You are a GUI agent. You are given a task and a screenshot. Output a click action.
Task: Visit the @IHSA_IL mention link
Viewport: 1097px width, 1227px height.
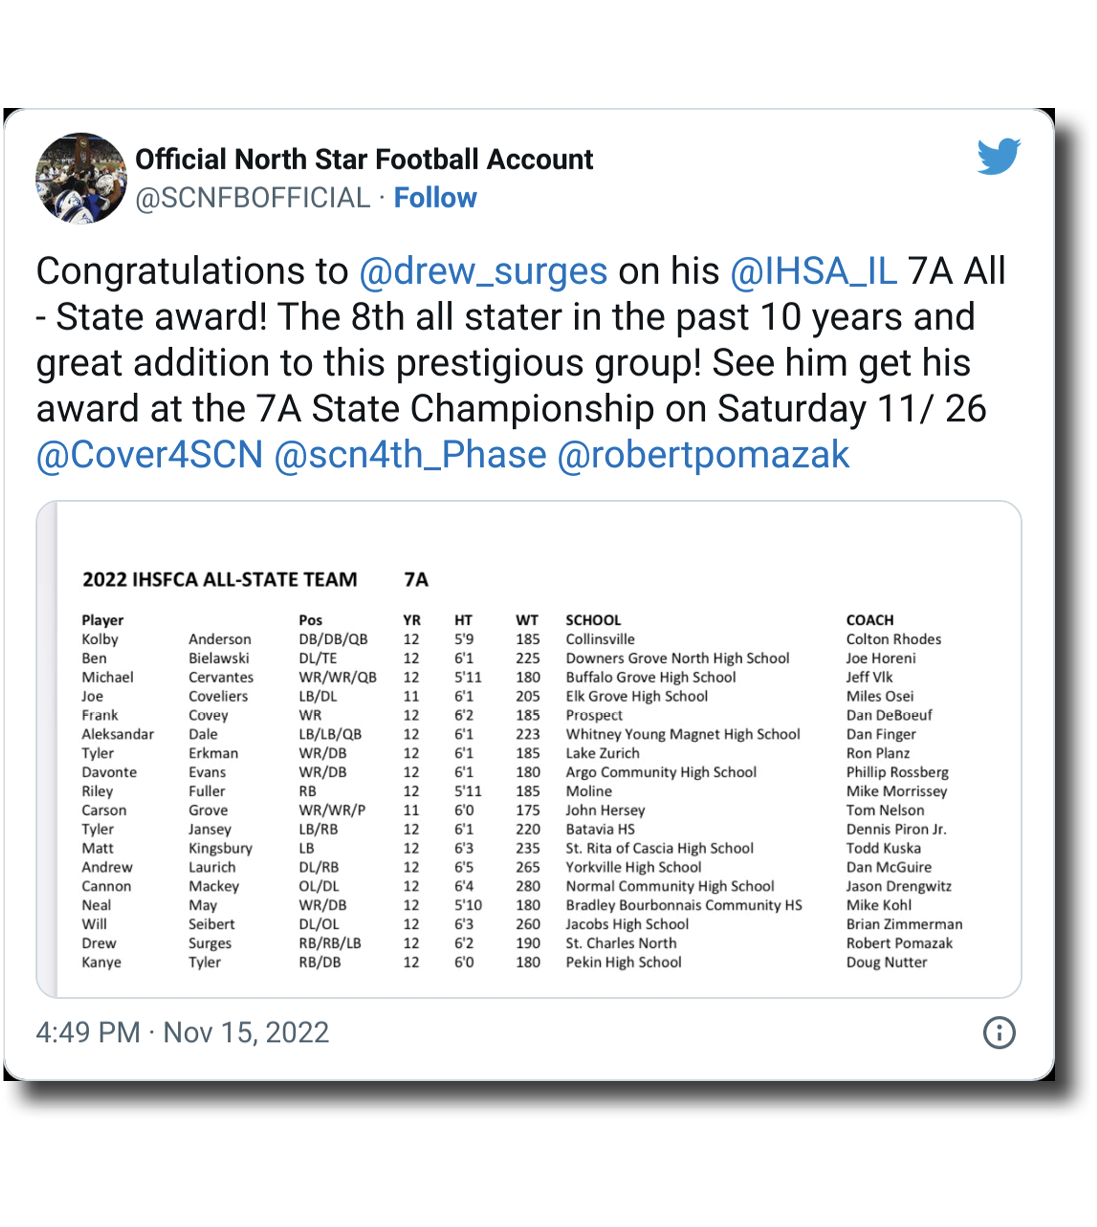click(813, 271)
